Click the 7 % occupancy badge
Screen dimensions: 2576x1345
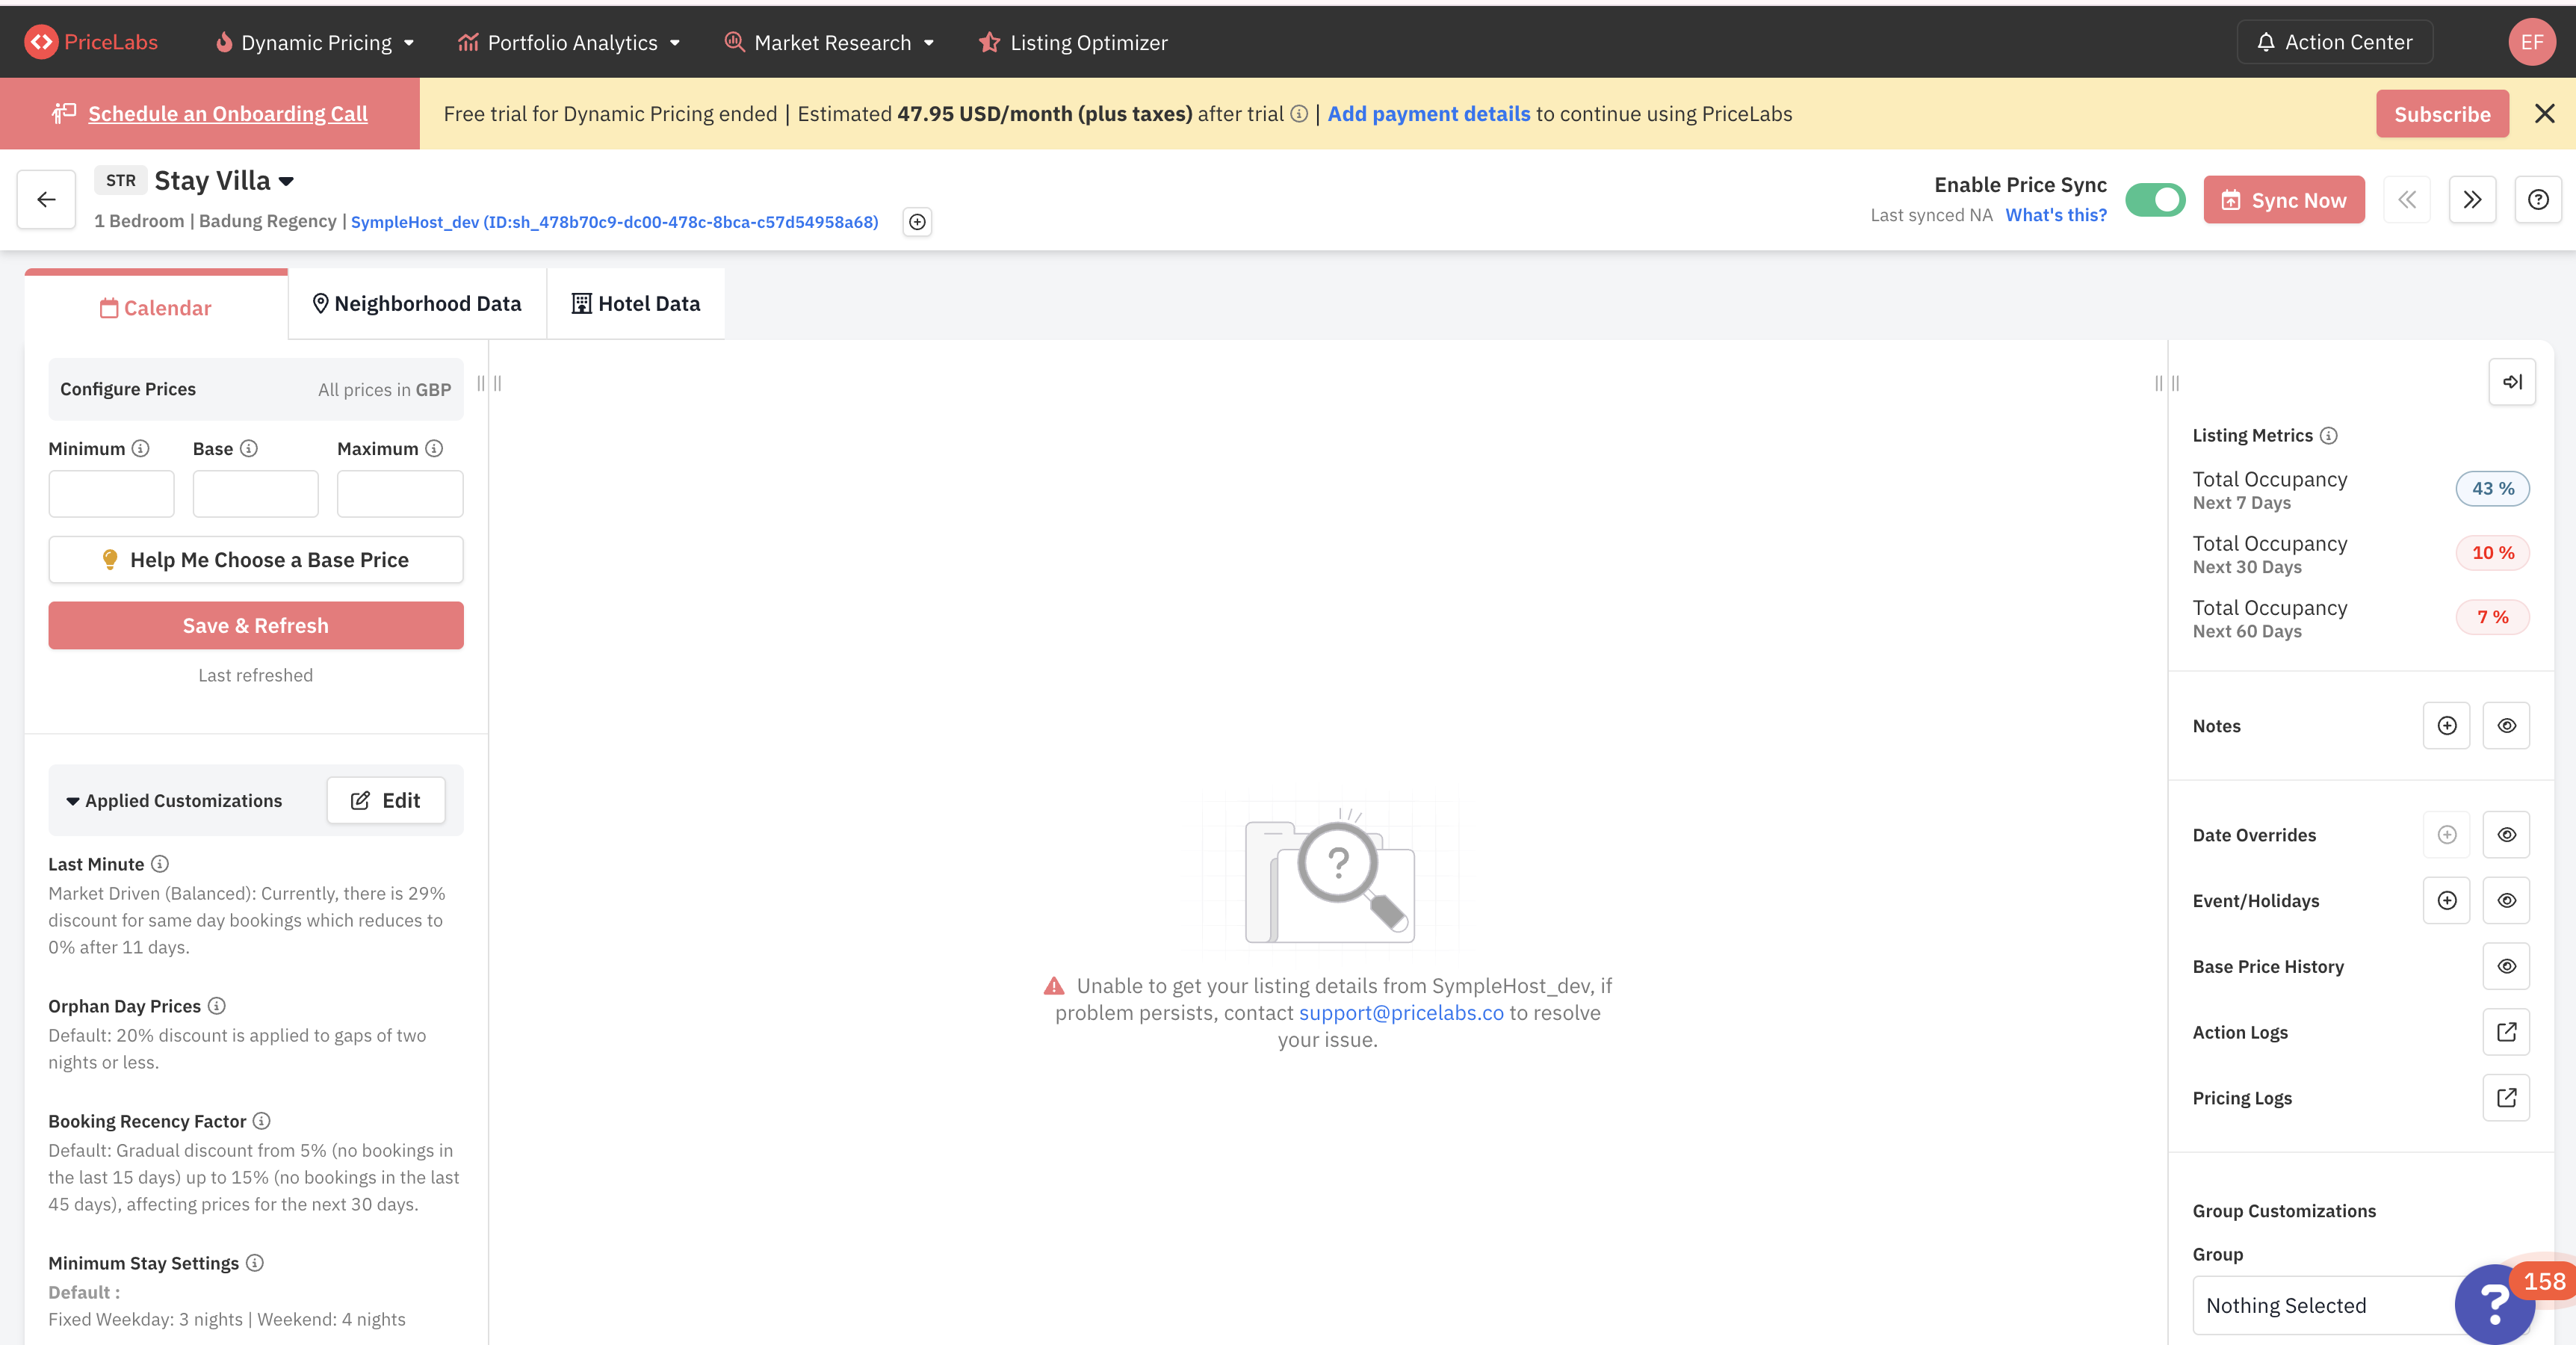pos(2493,617)
